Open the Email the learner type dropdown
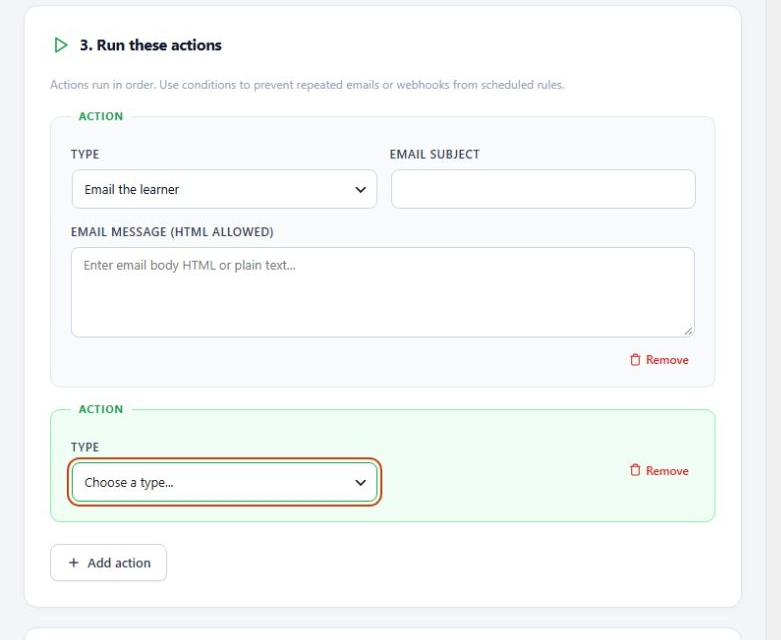Viewport: 781px width, 640px height. (224, 189)
